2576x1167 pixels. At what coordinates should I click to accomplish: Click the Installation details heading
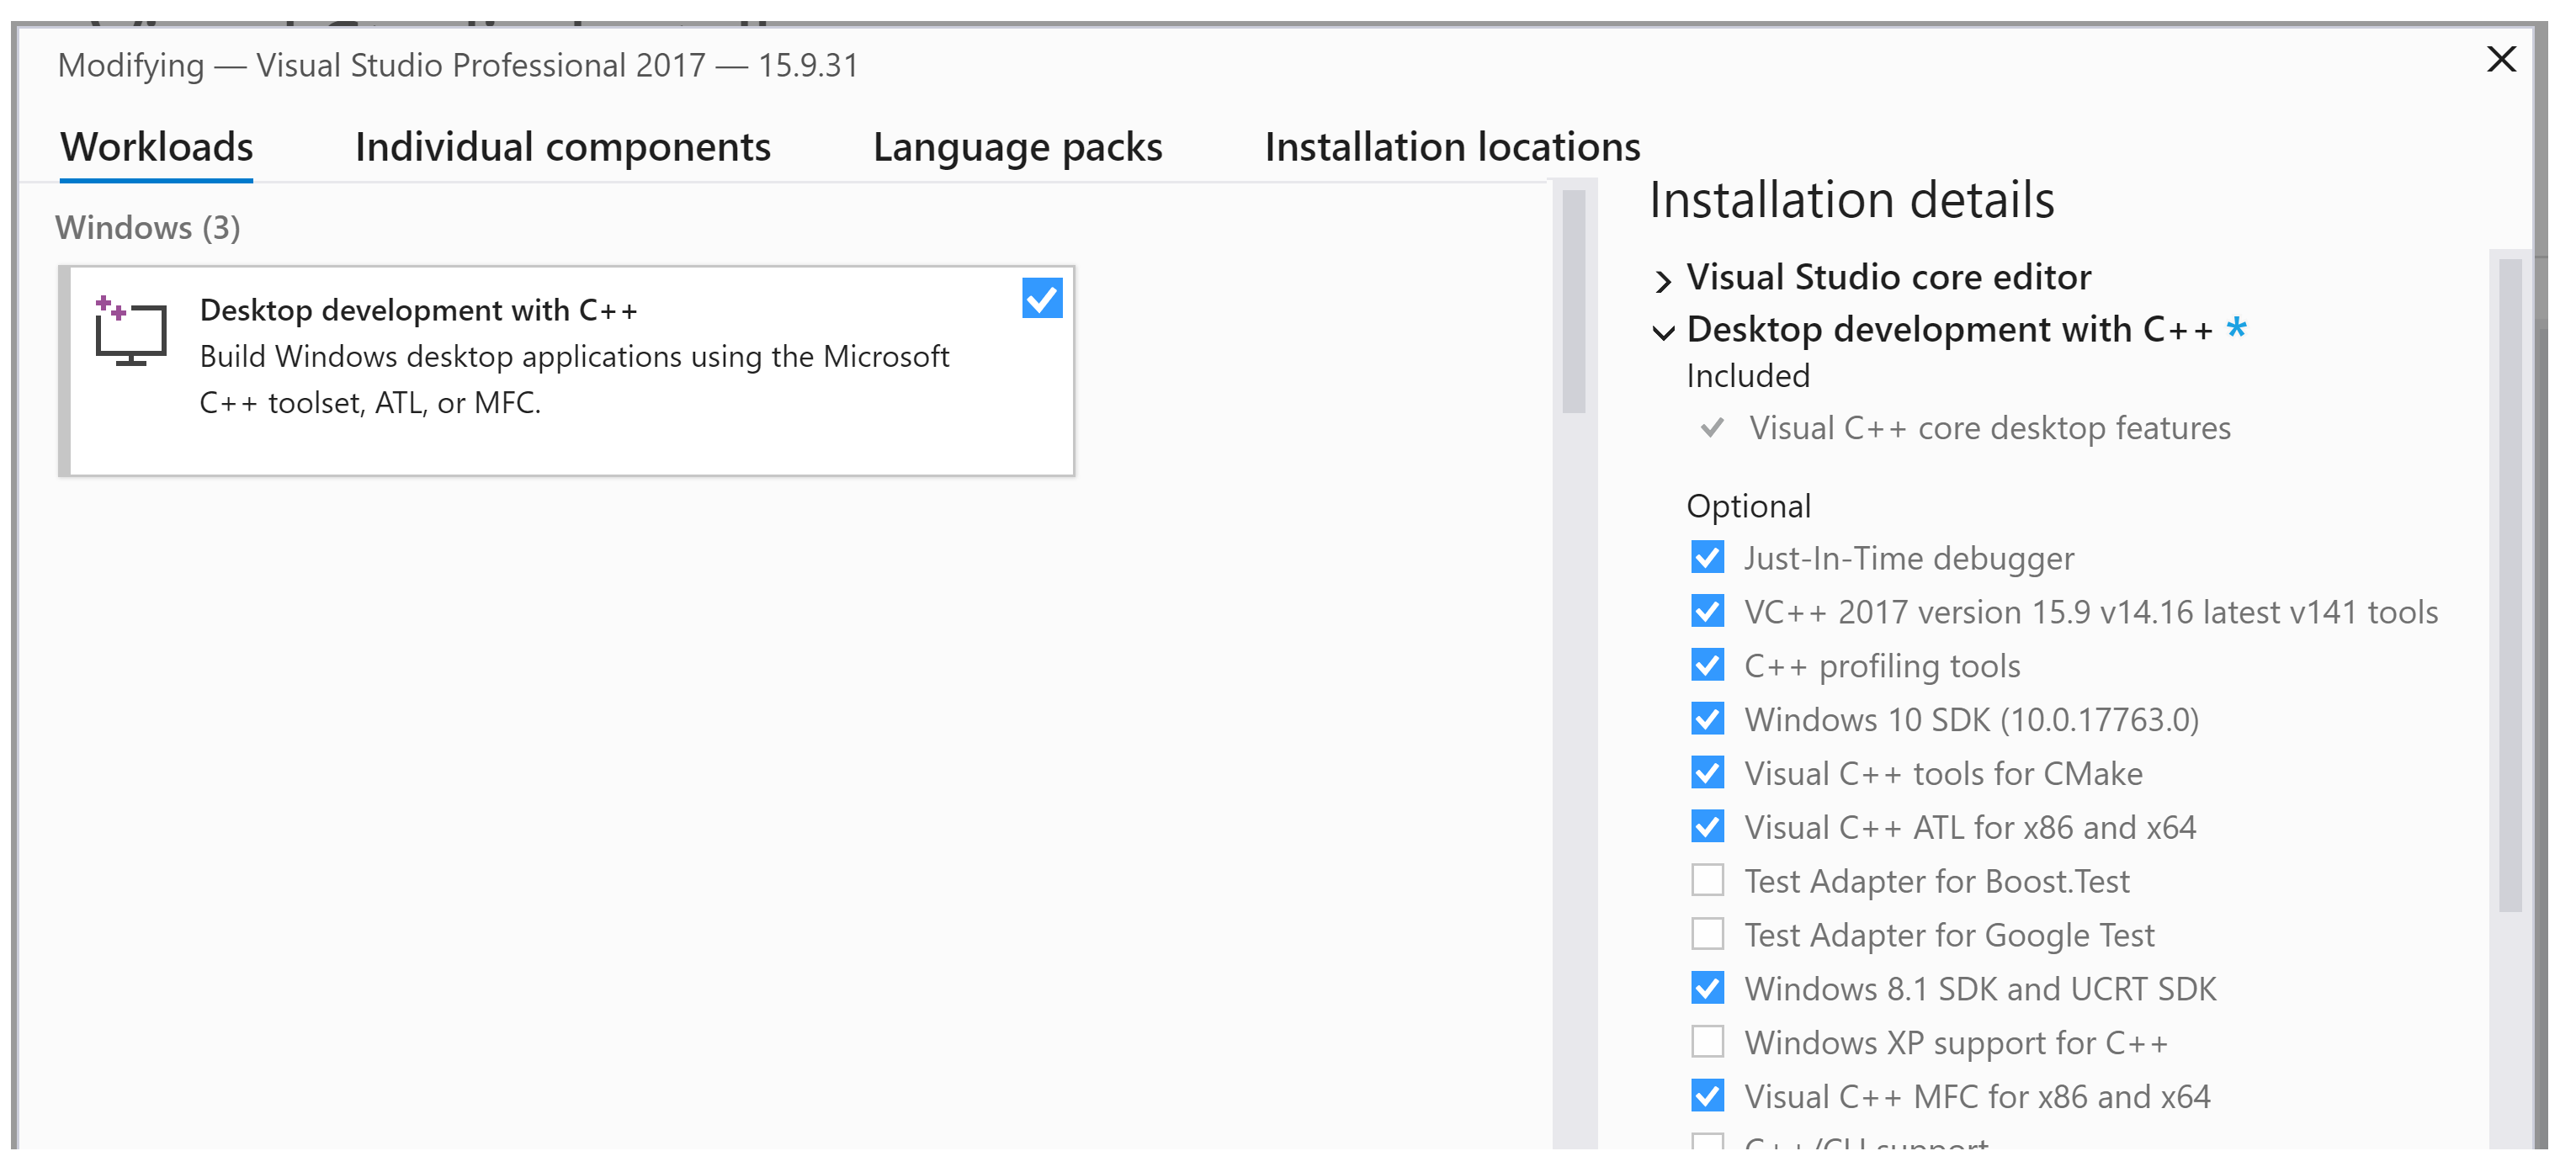[1851, 200]
